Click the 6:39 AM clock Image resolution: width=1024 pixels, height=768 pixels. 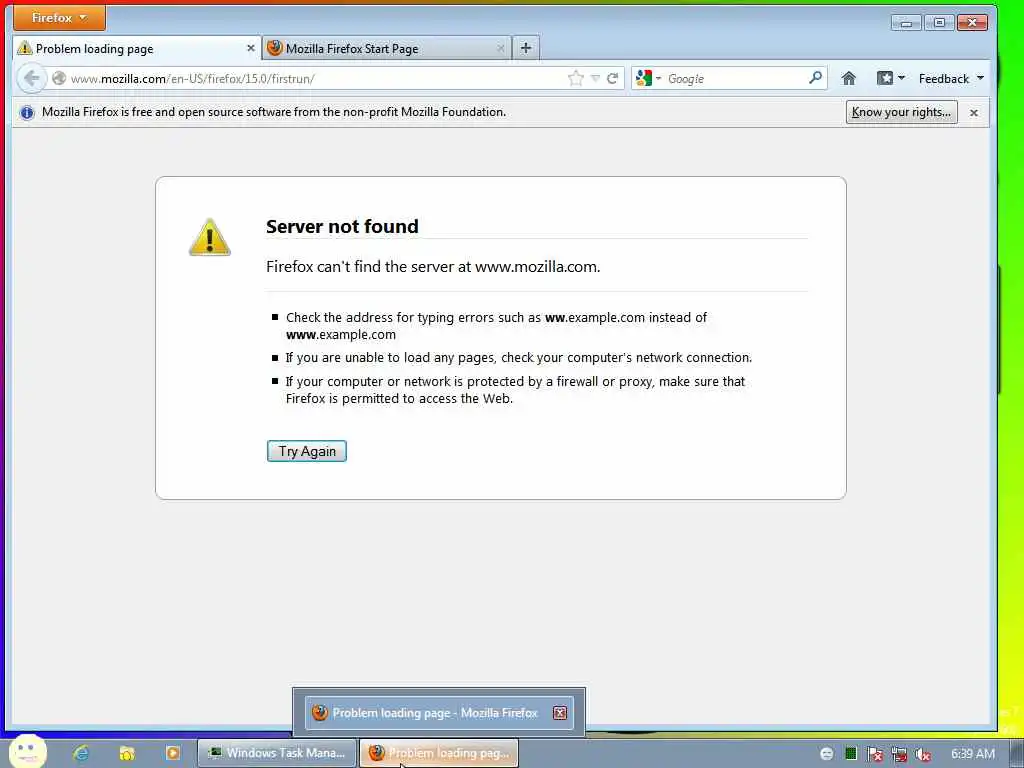click(x=973, y=754)
